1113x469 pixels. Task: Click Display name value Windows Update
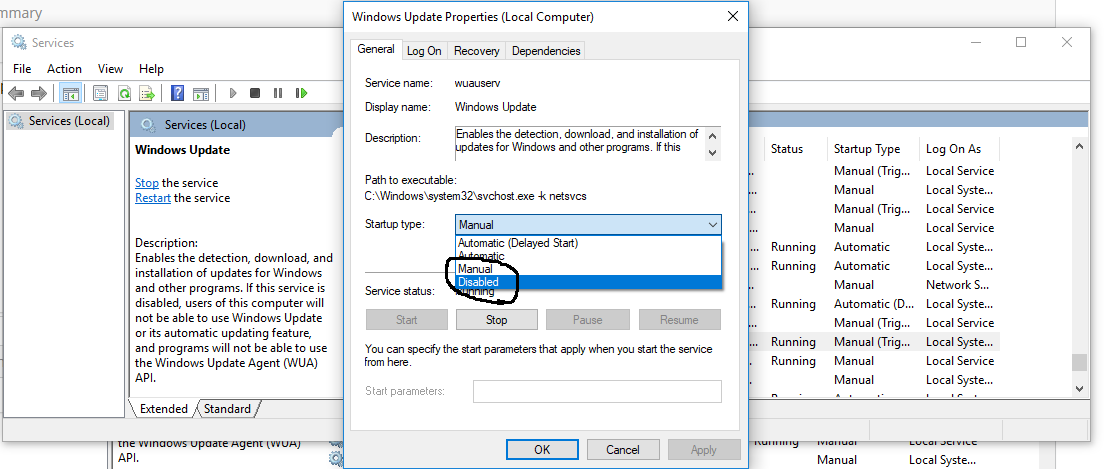495,107
